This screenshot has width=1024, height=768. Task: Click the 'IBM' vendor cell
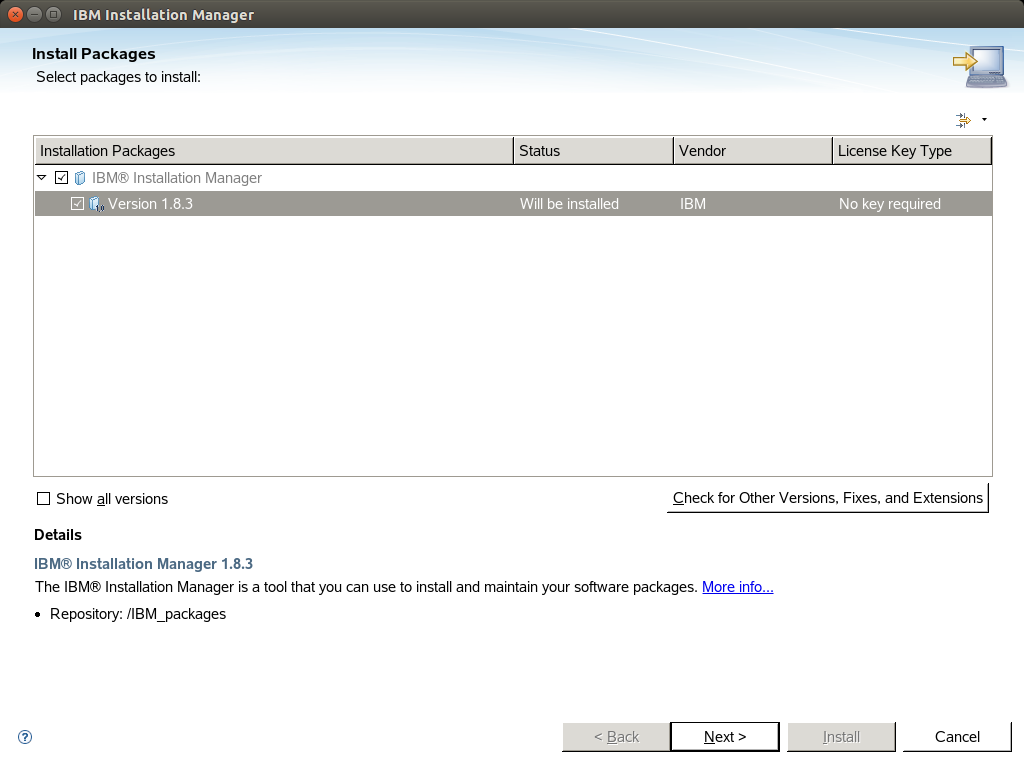693,204
